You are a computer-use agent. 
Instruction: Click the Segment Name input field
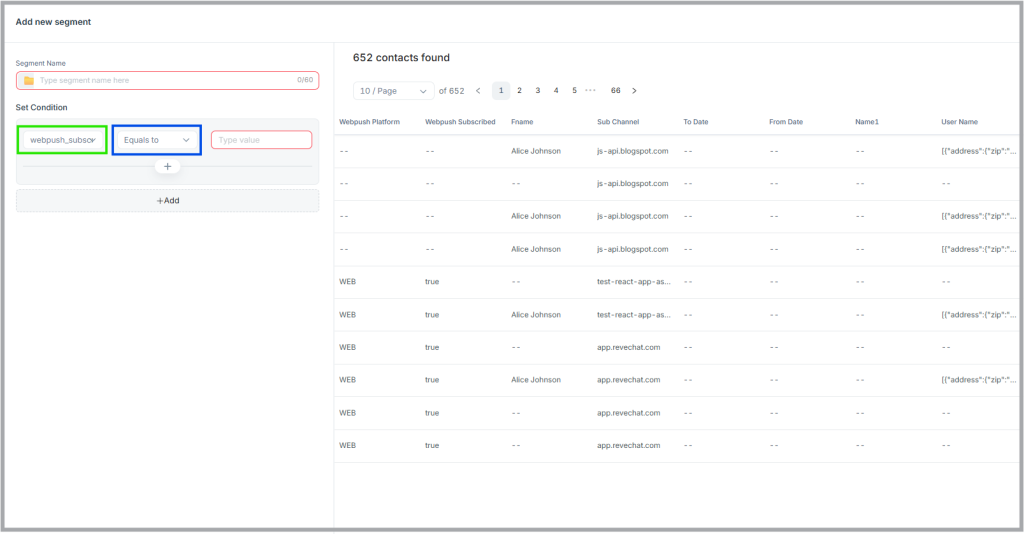tap(166, 80)
